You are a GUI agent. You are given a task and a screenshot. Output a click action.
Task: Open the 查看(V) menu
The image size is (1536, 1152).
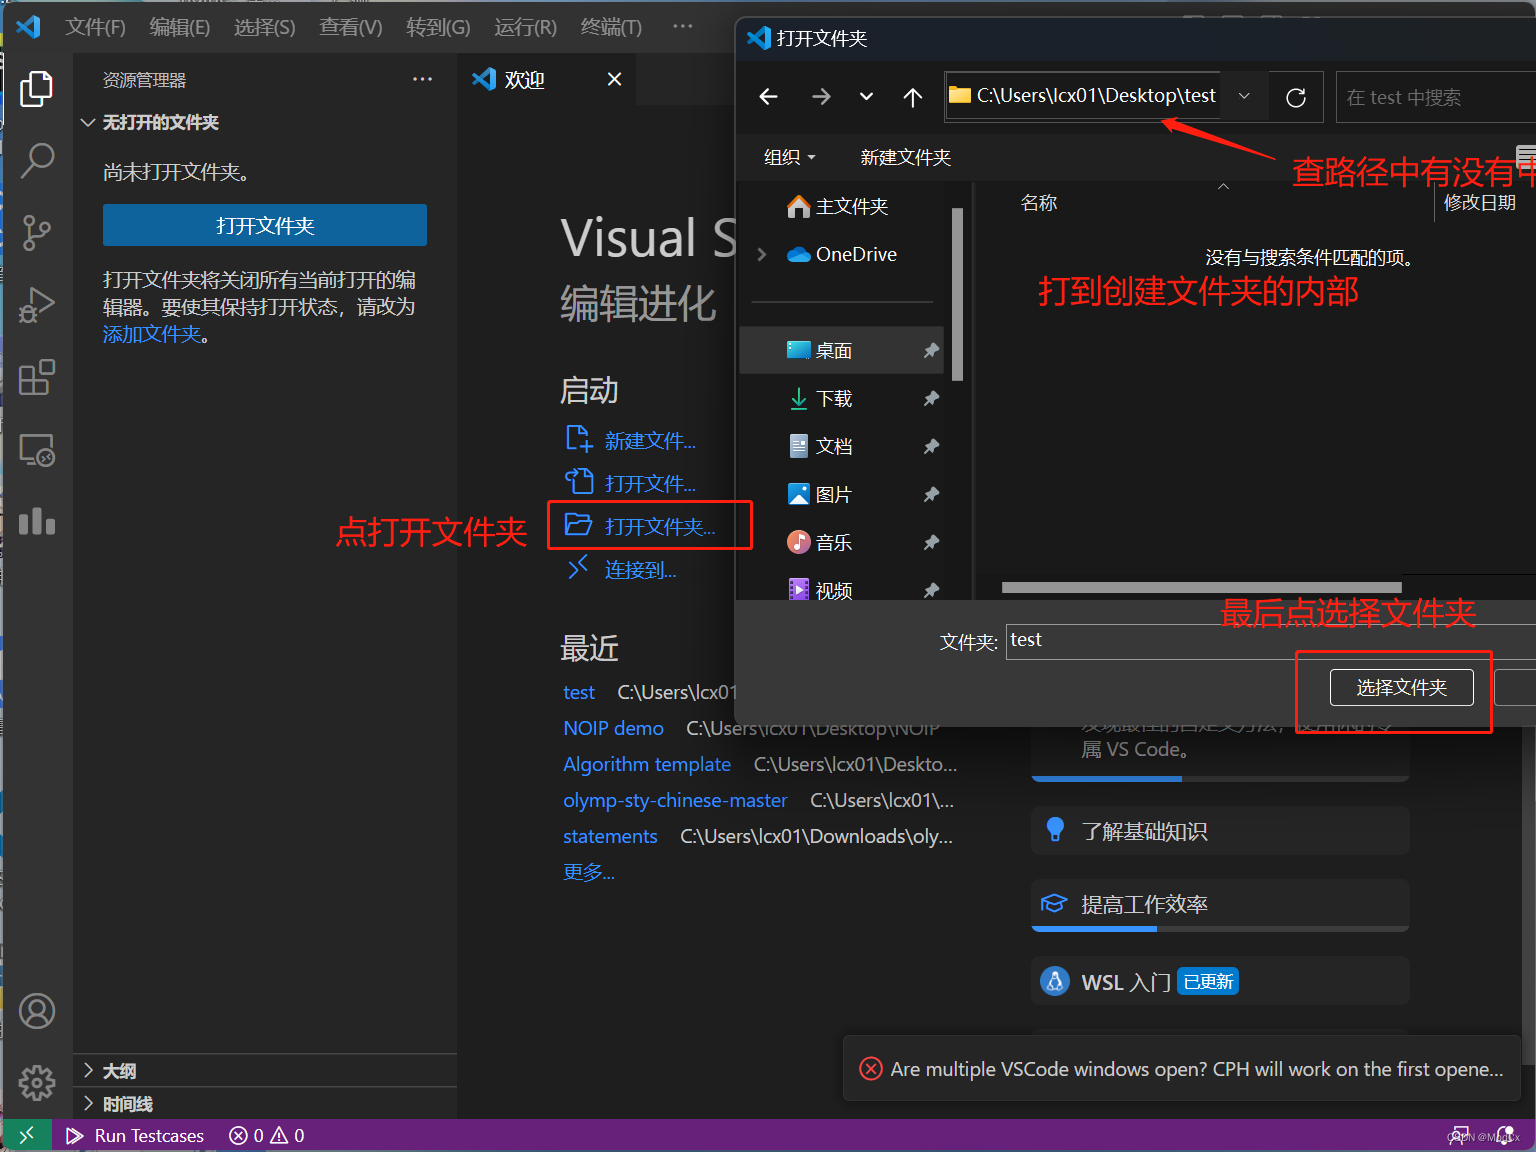pos(350,27)
